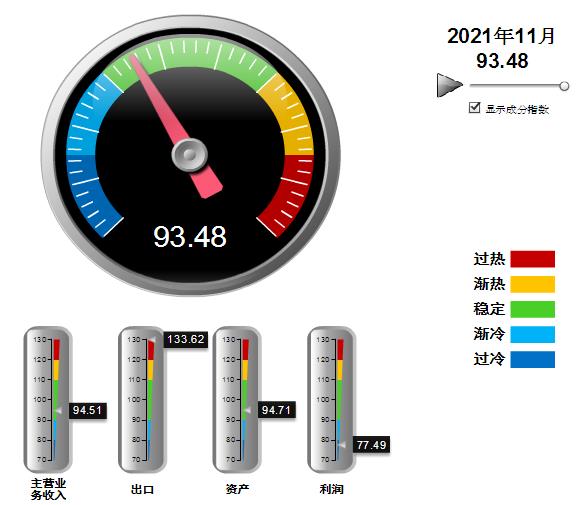Screen dimensions: 576x505
Task: Click the 77.49 value label
Action: point(371,445)
